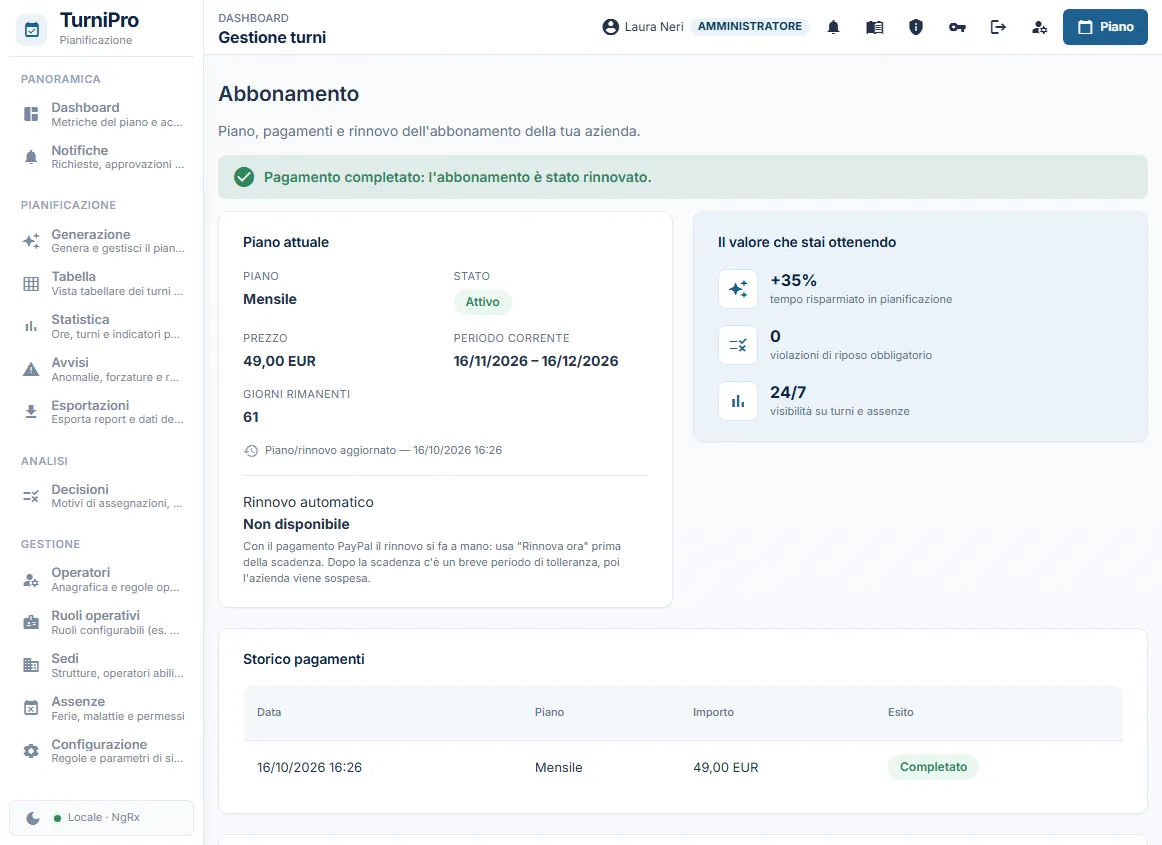
Task: Click the Esportazioni download icon
Action: (31, 412)
